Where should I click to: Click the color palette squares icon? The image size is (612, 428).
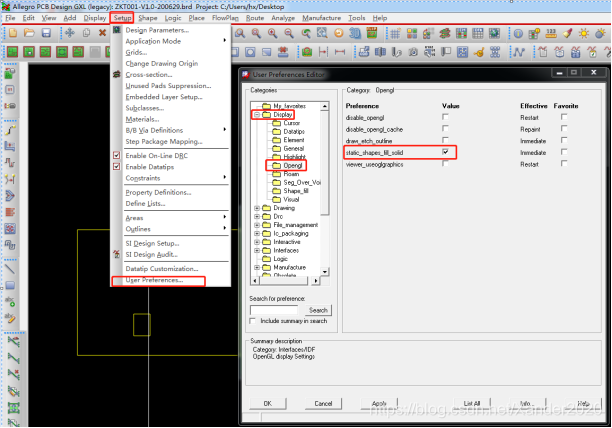(412, 34)
